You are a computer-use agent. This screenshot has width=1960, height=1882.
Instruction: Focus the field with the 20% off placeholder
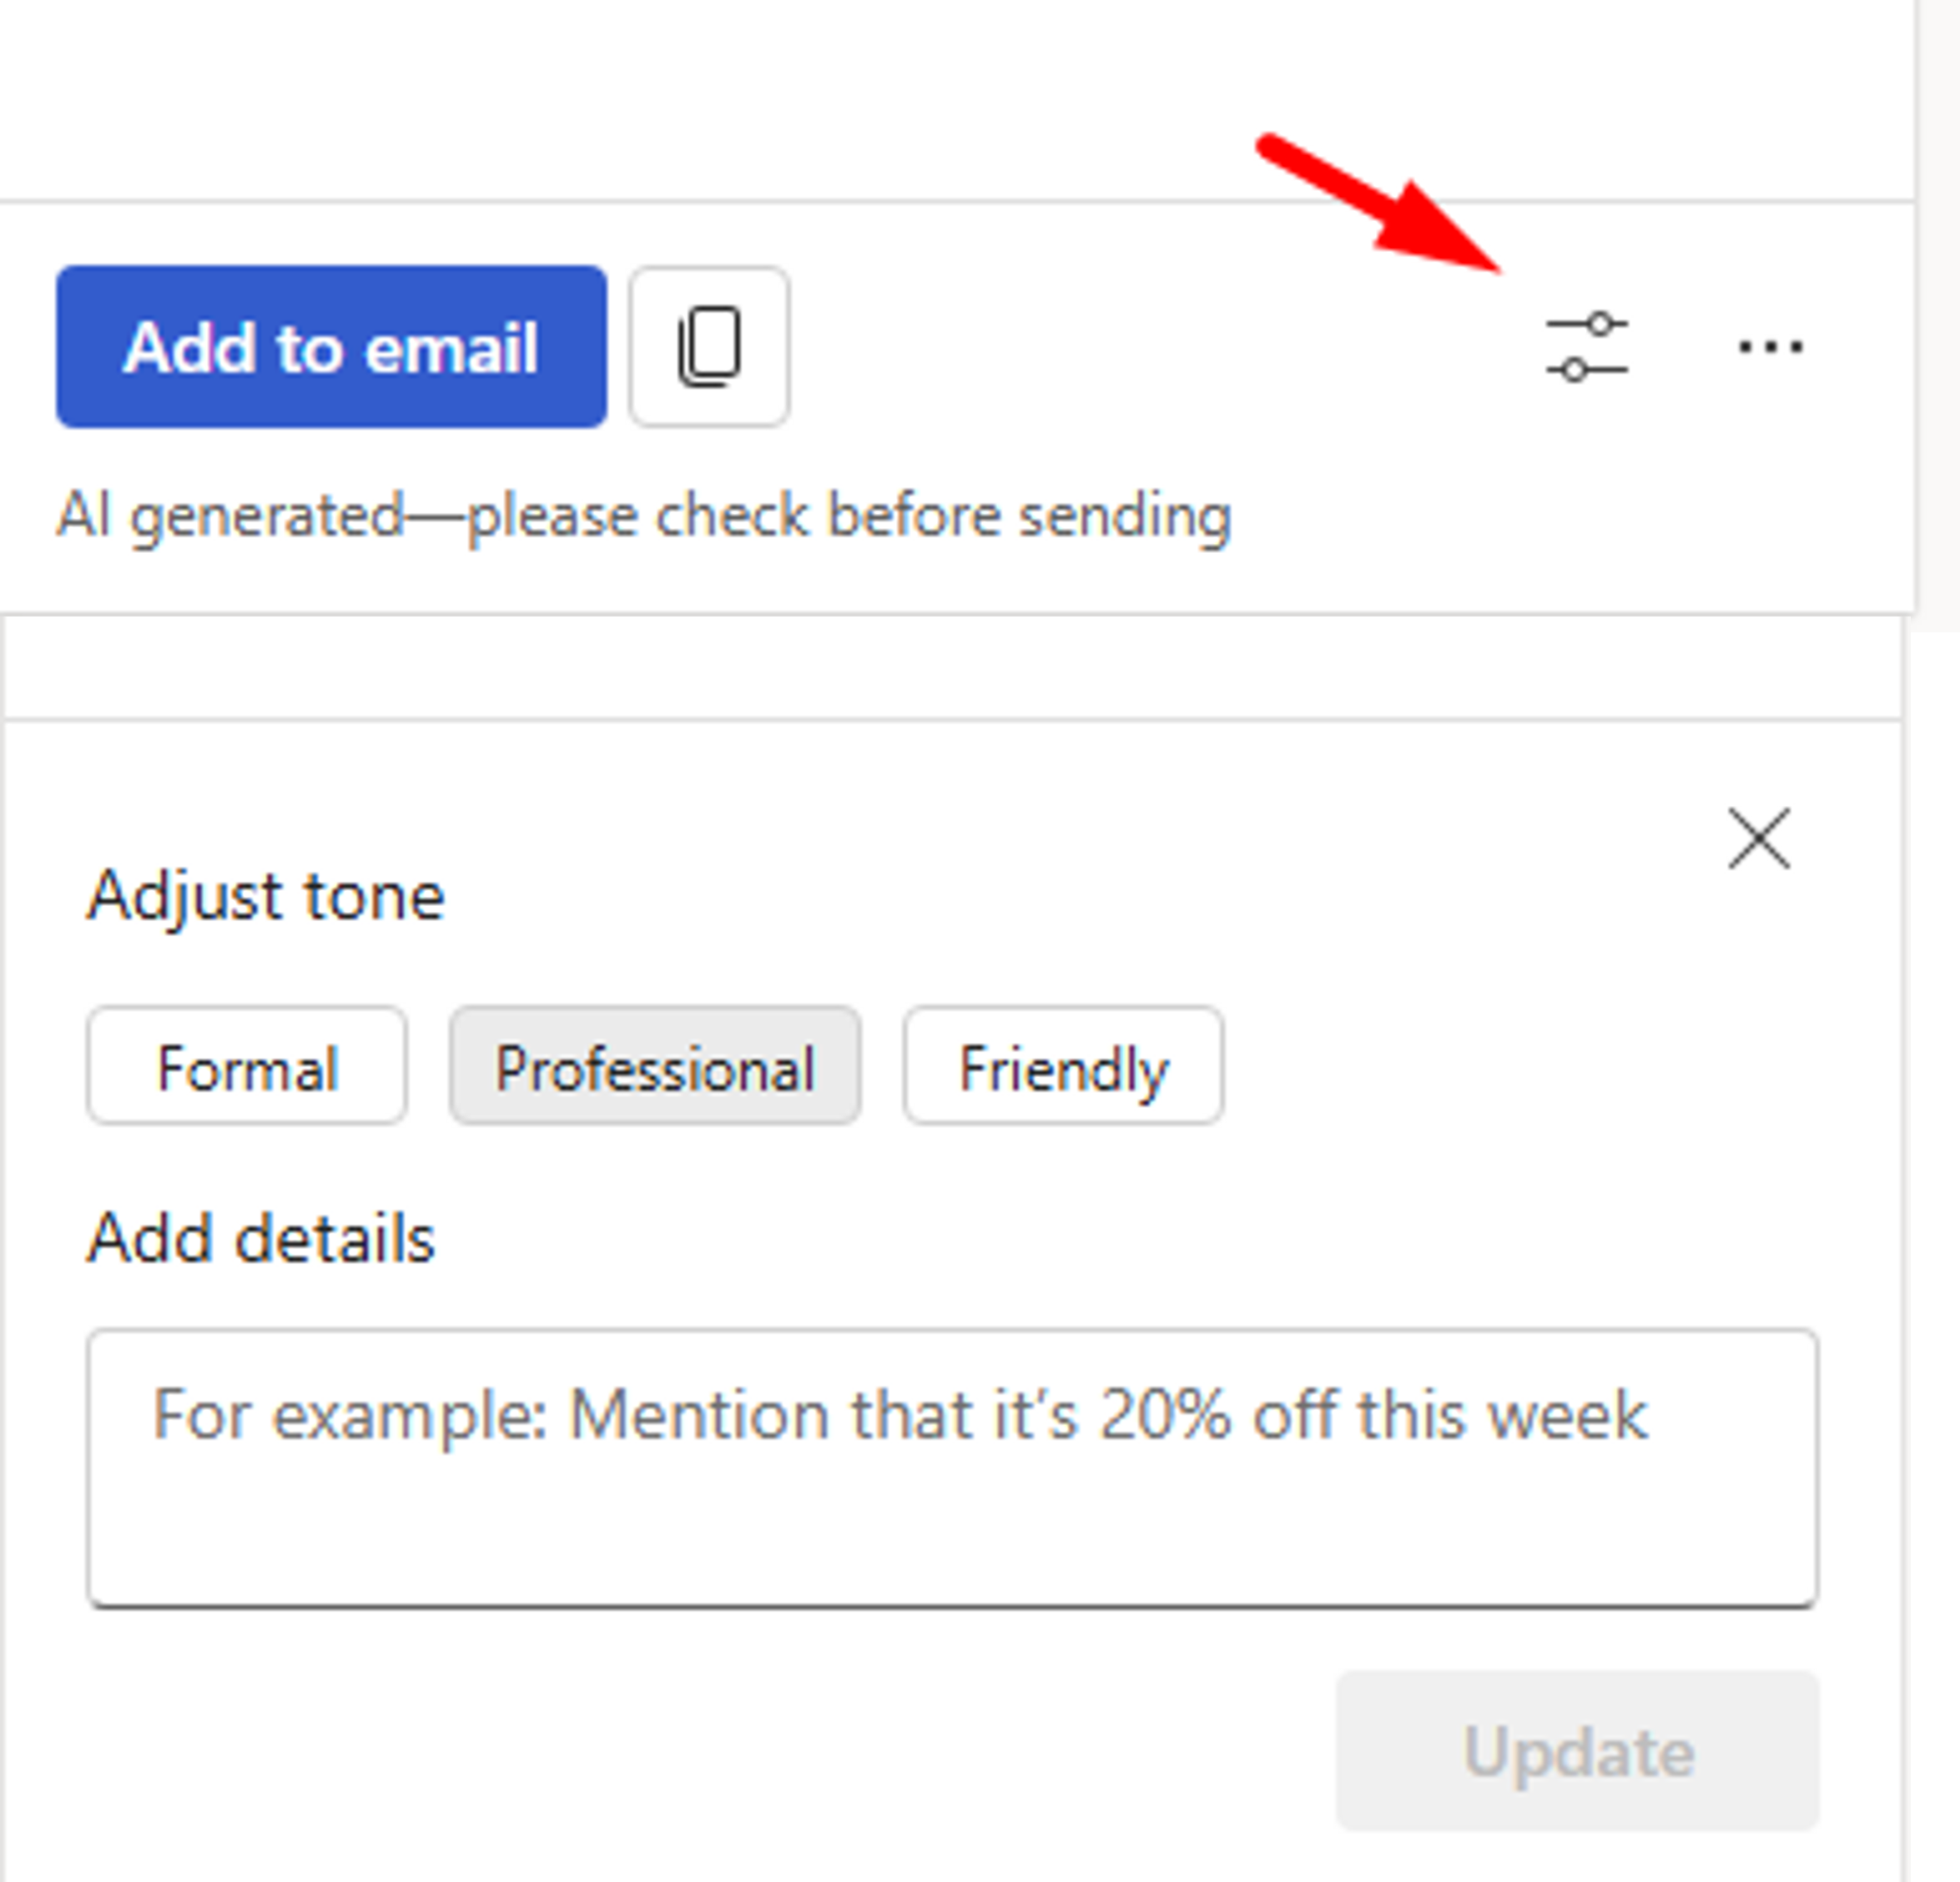[x=951, y=1466]
